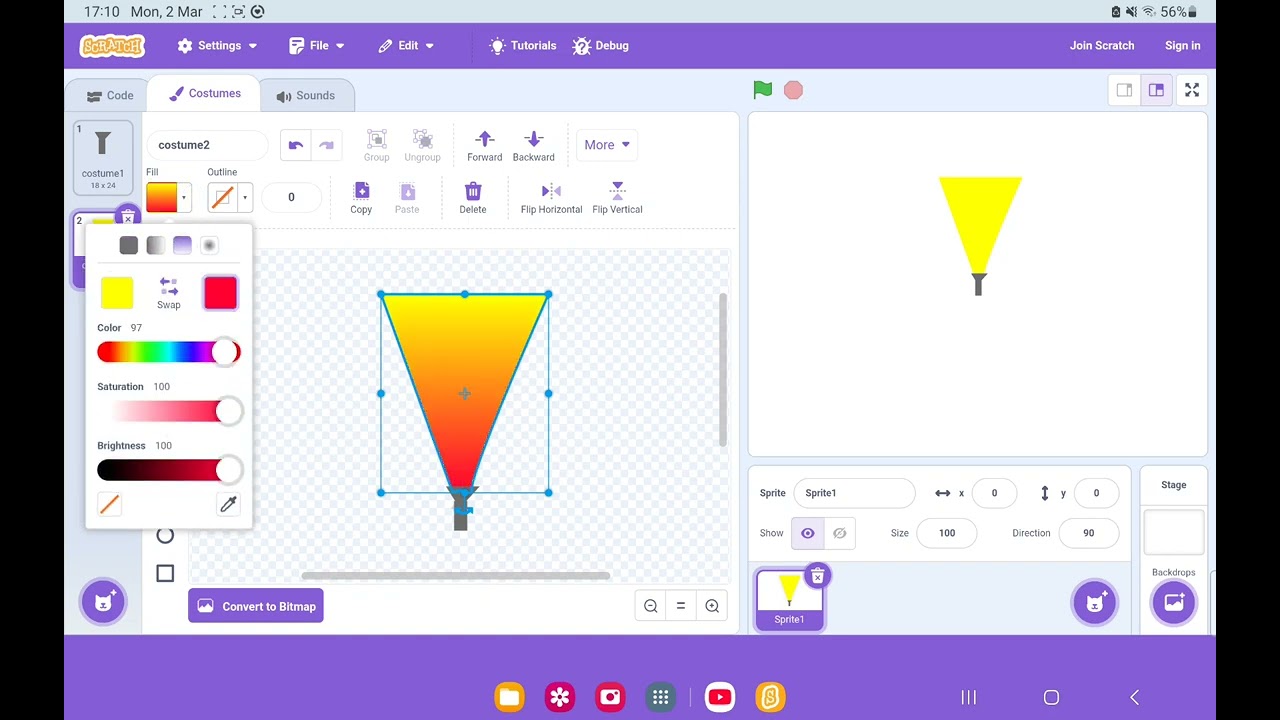
Task: Choose horizontal gradient fill mode
Action: 155,245
